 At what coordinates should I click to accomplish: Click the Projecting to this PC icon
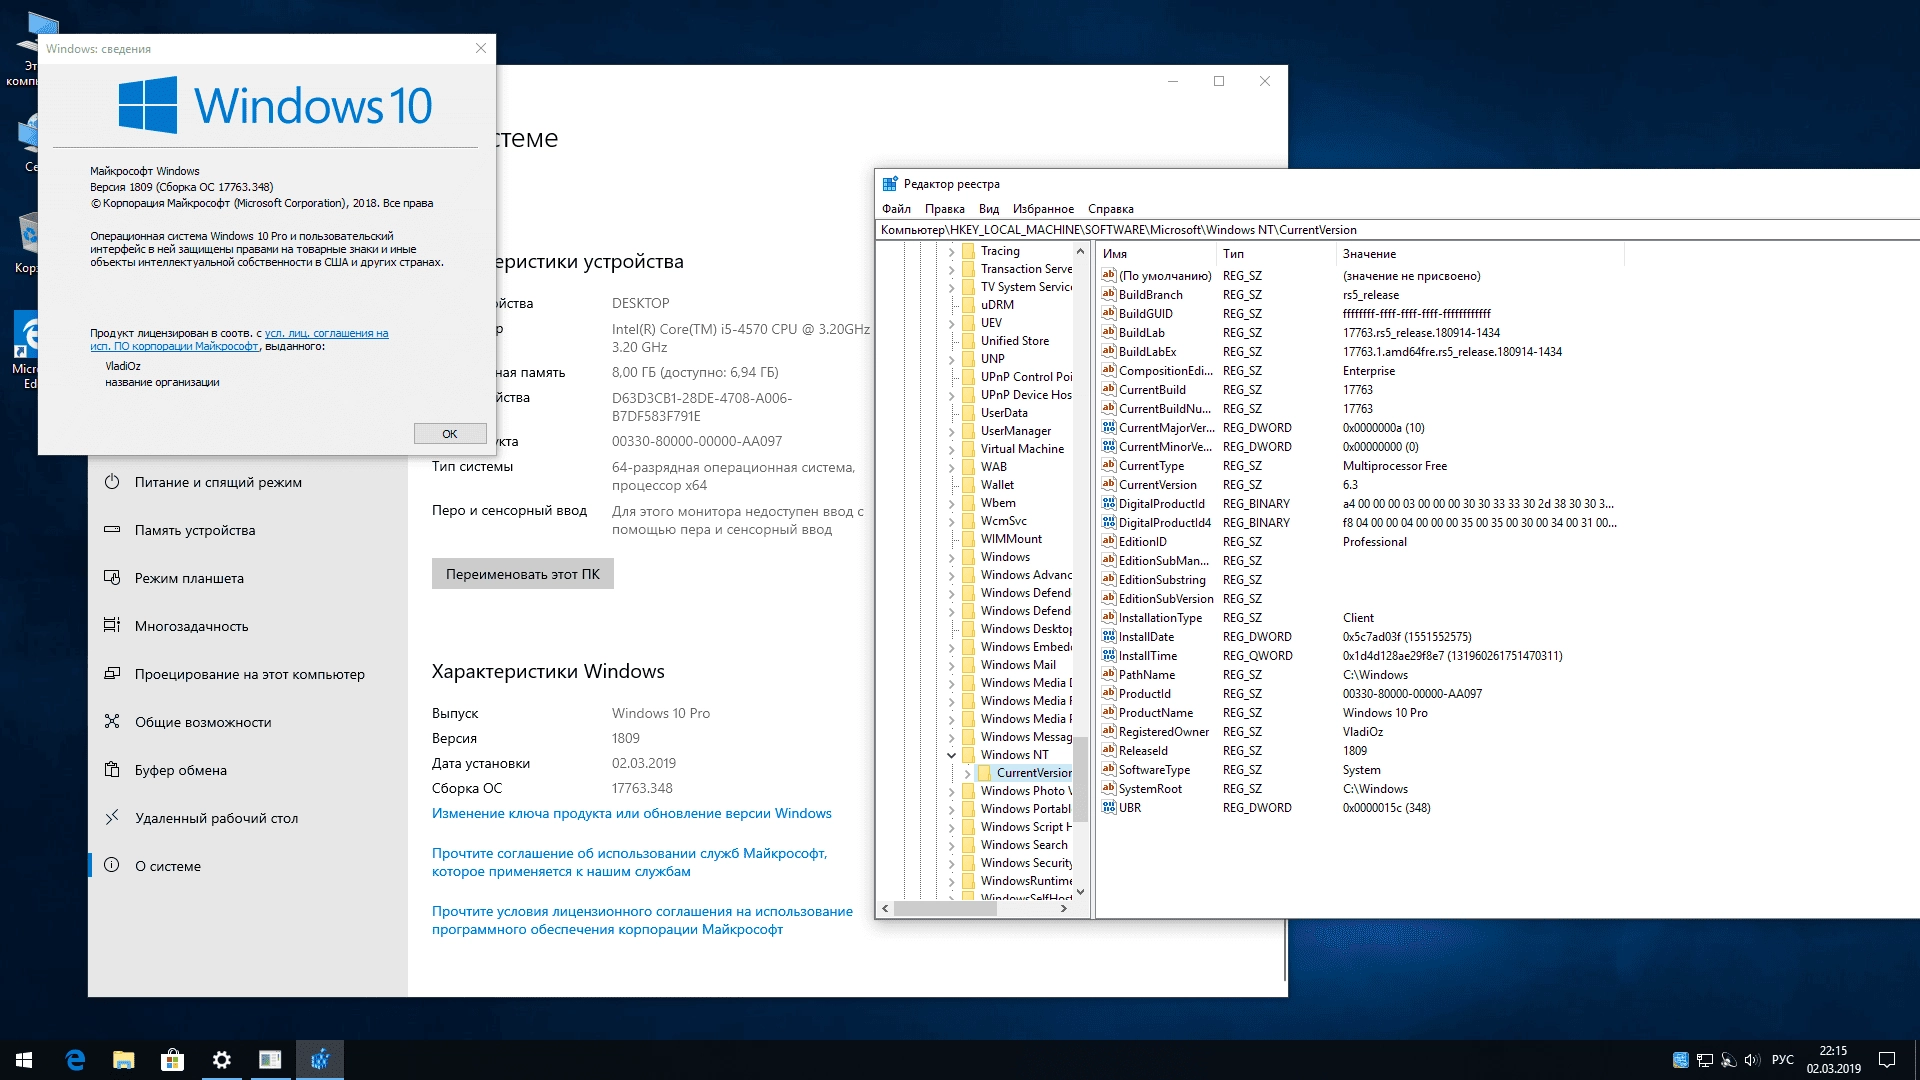coord(112,674)
